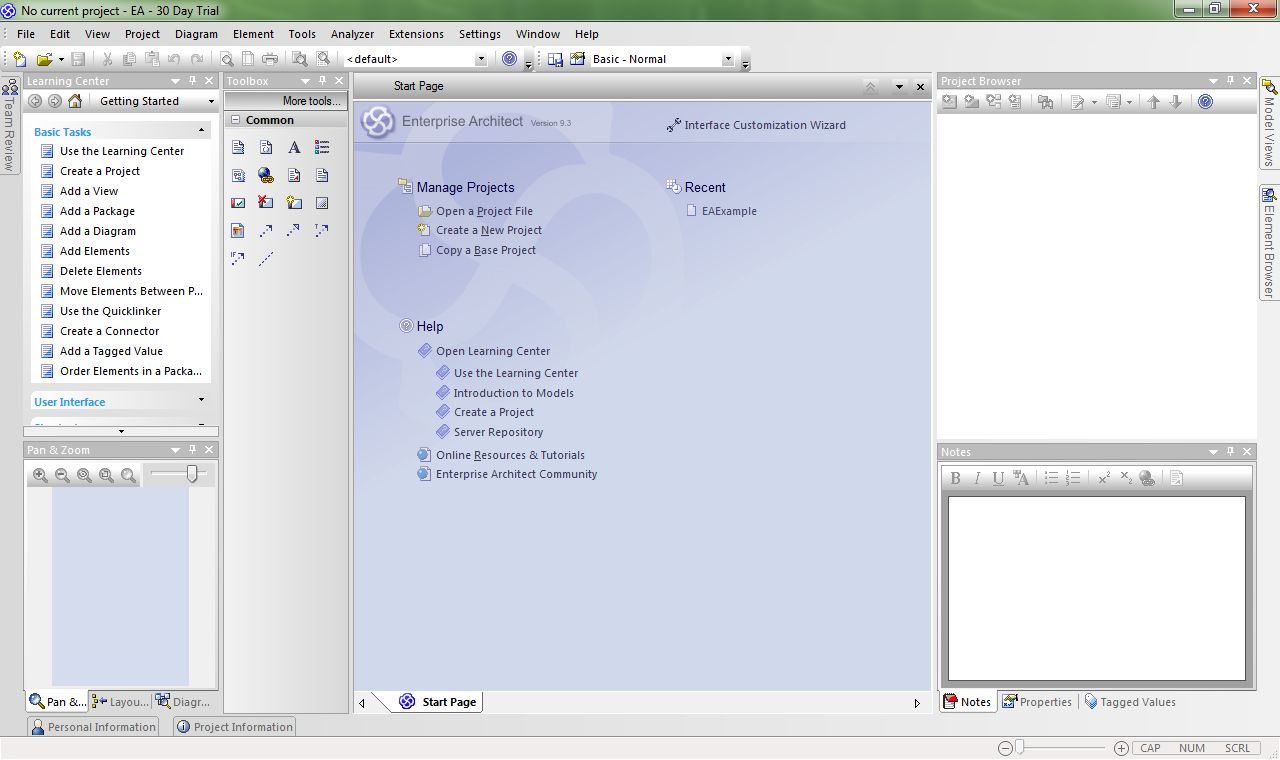Open the Getting Started dropdown in the Learning Center
The width and height of the screenshot is (1280, 760).
click(x=211, y=101)
